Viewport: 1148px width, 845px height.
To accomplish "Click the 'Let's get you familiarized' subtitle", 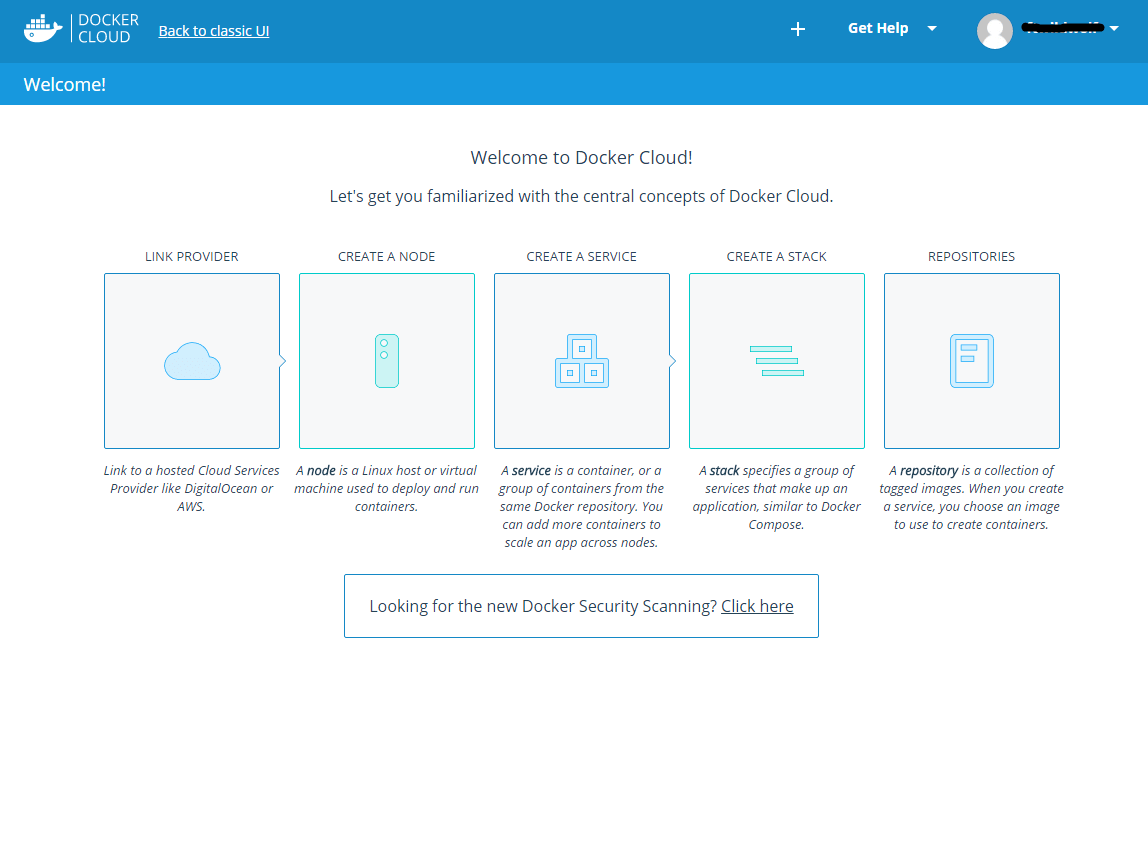I will [581, 196].
